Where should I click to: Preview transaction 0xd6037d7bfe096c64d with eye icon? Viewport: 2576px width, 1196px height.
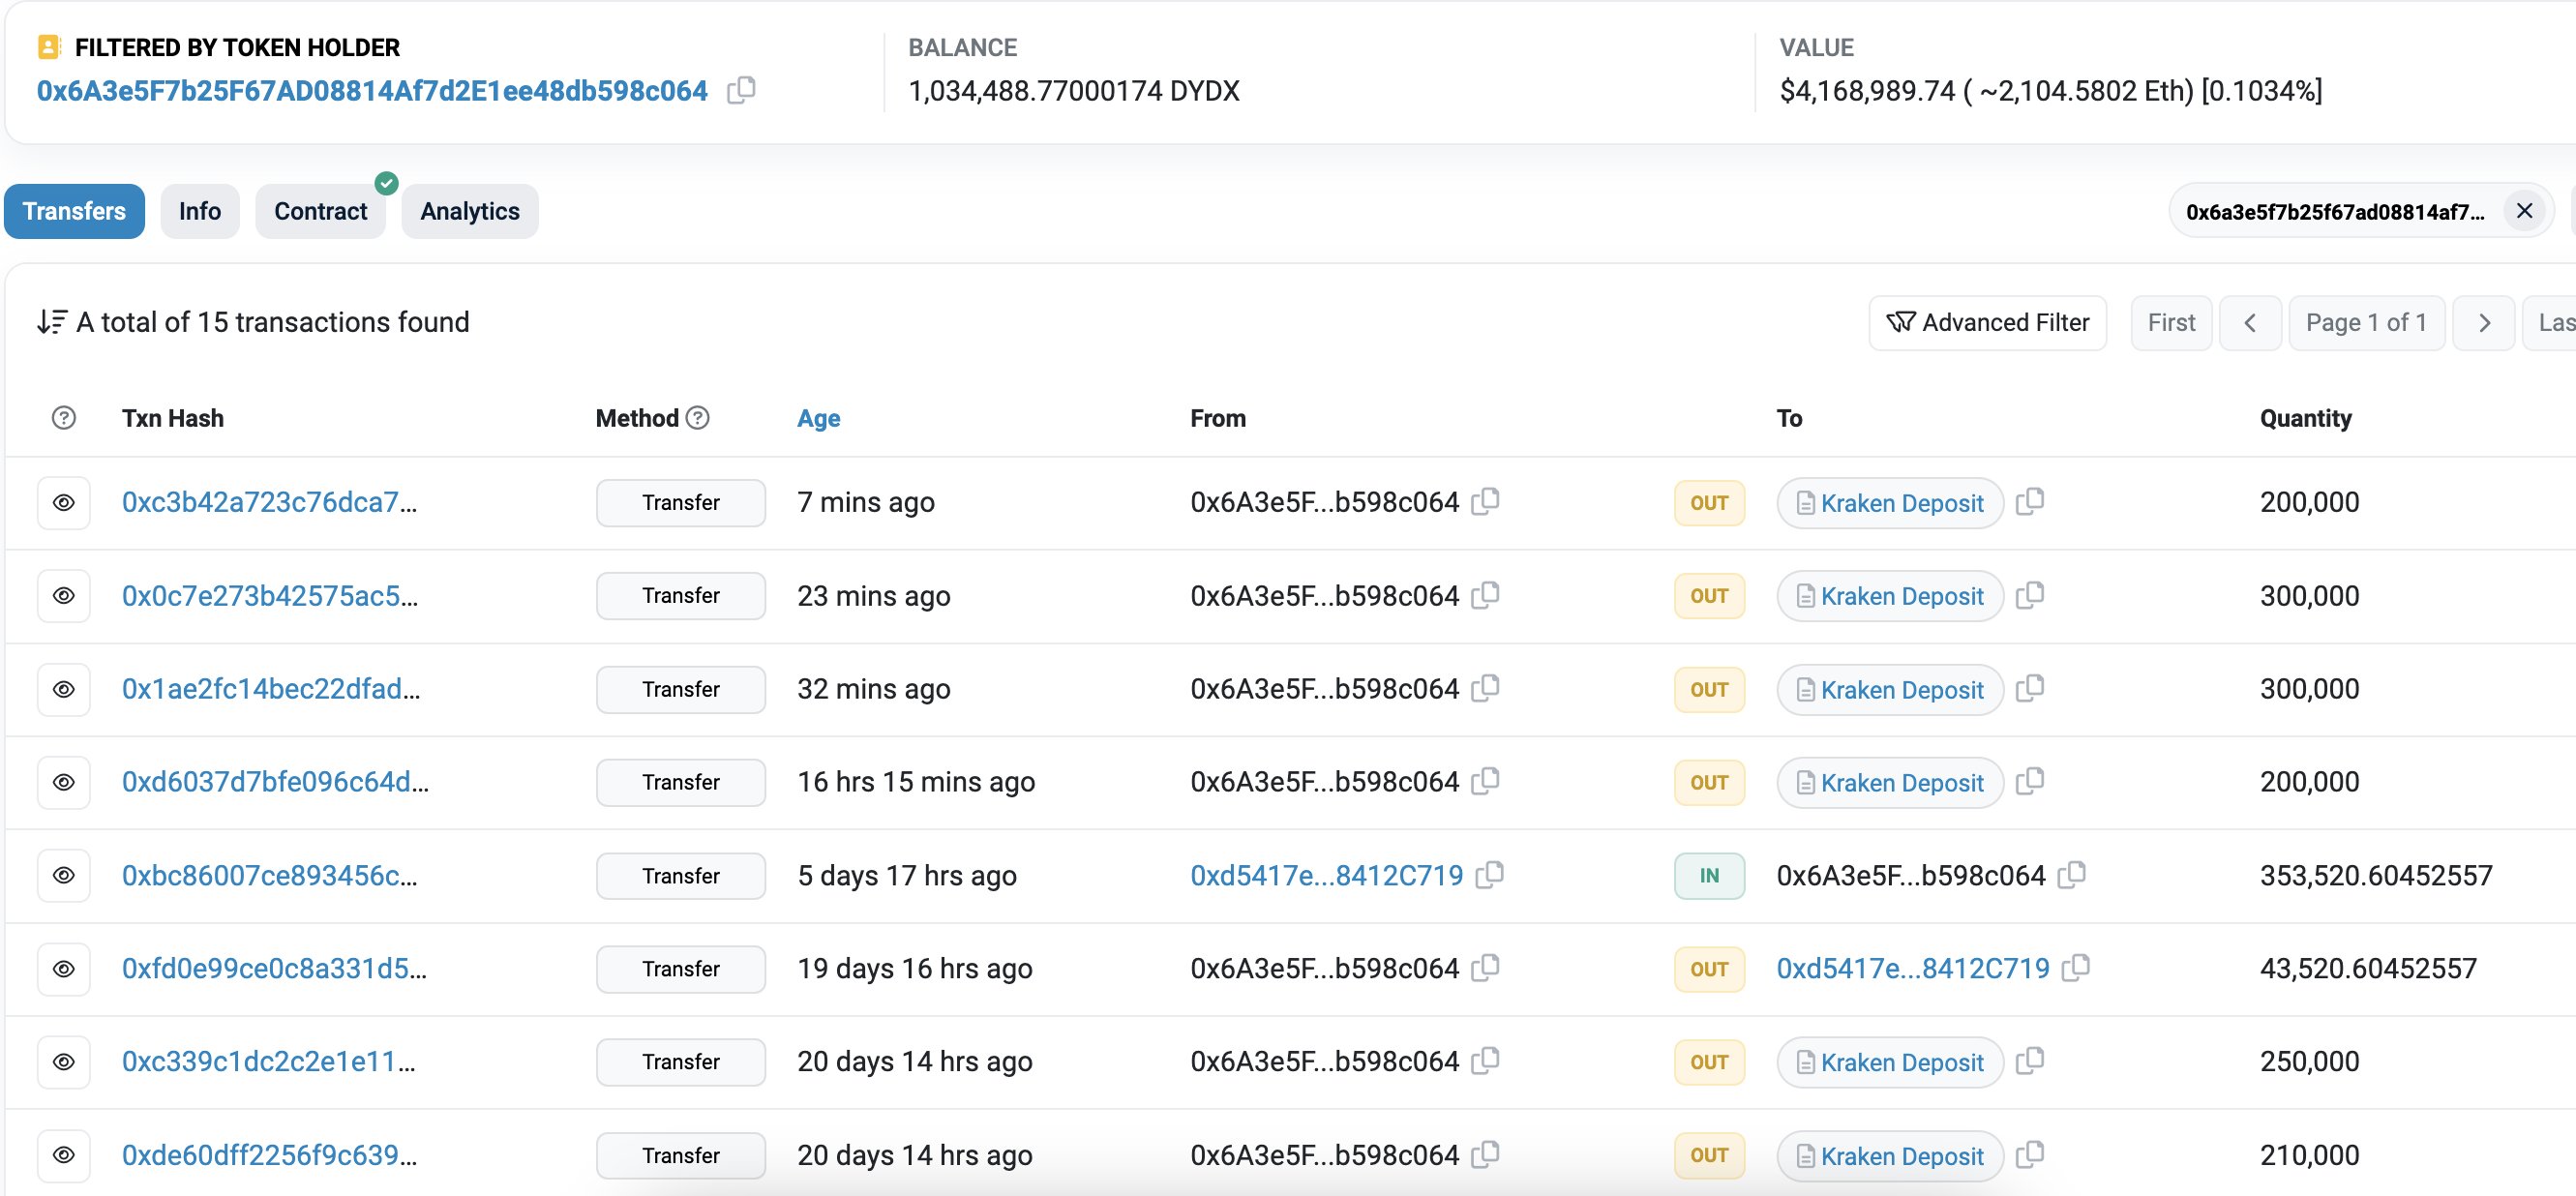point(64,783)
